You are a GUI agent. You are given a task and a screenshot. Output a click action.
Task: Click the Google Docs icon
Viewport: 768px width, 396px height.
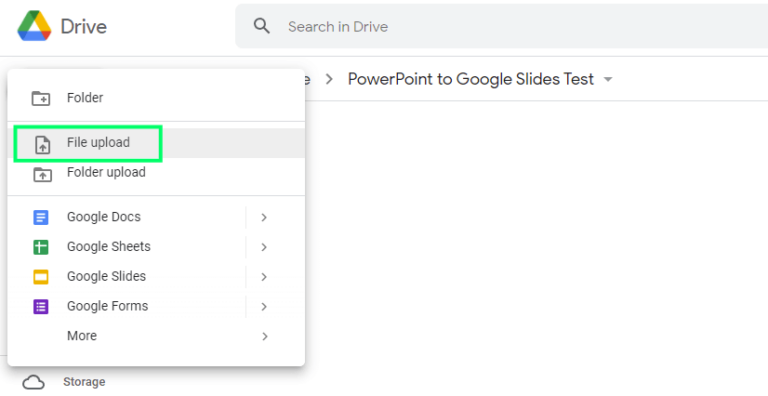click(41, 217)
